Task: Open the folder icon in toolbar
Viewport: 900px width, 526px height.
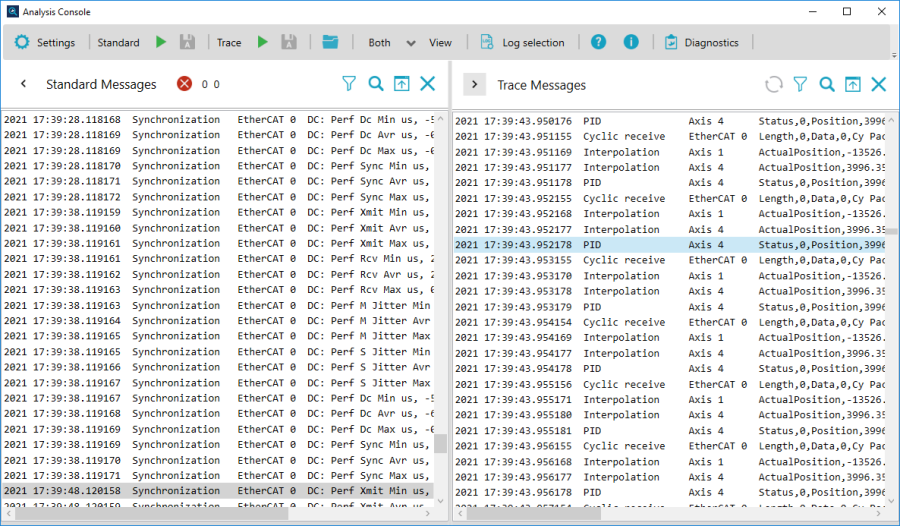Action: [331, 43]
